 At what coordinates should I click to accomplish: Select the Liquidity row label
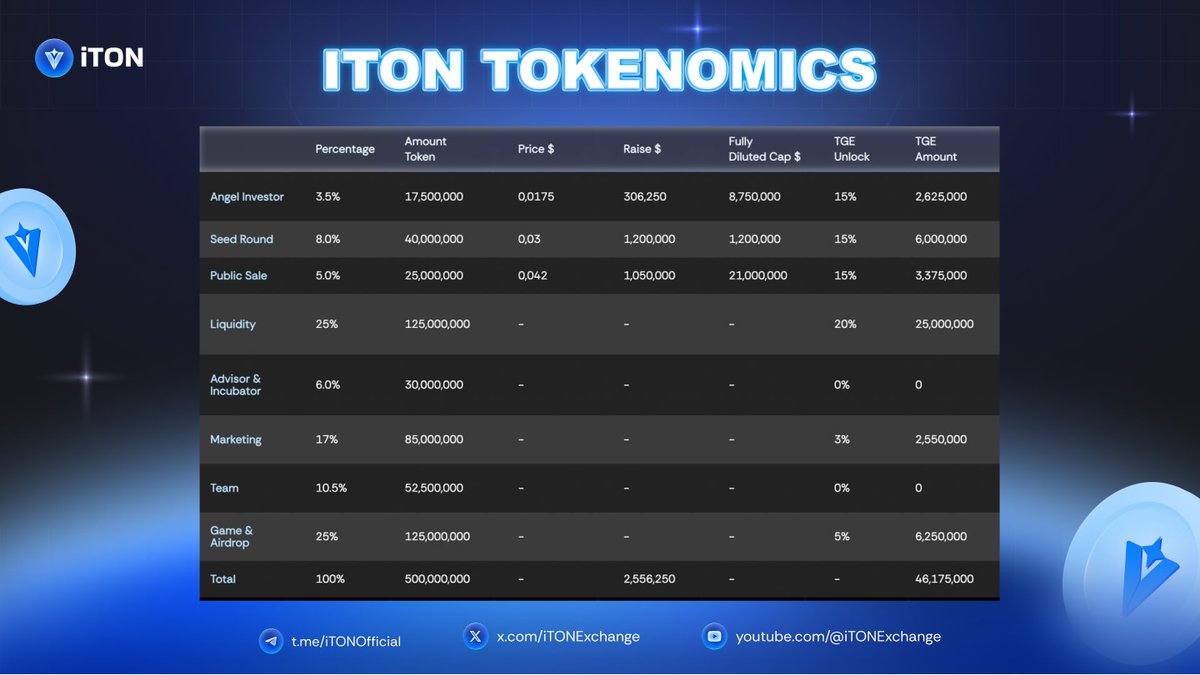click(x=233, y=324)
